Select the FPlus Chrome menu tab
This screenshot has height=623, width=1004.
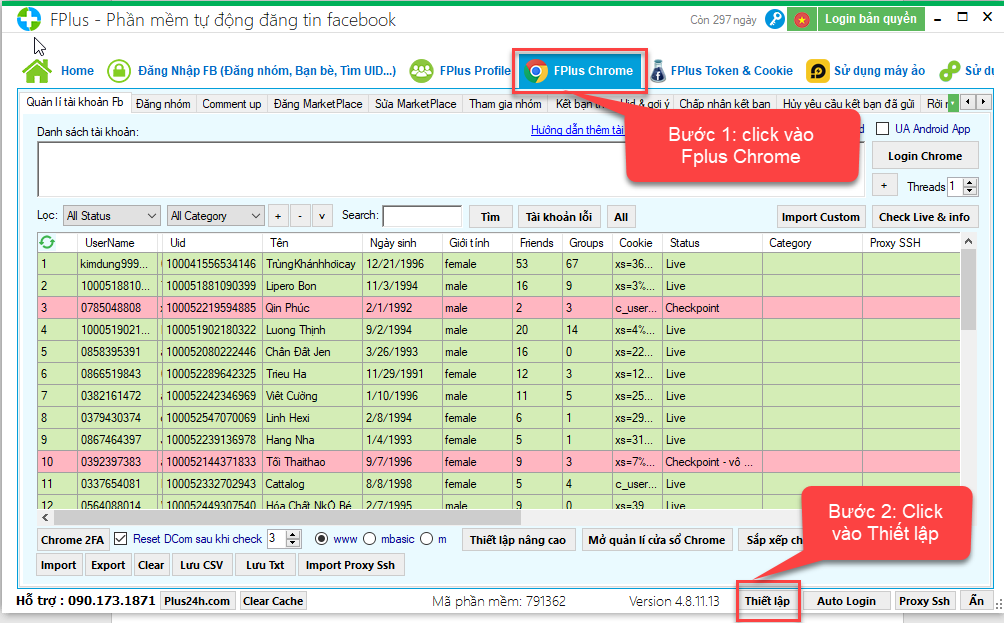(579, 70)
